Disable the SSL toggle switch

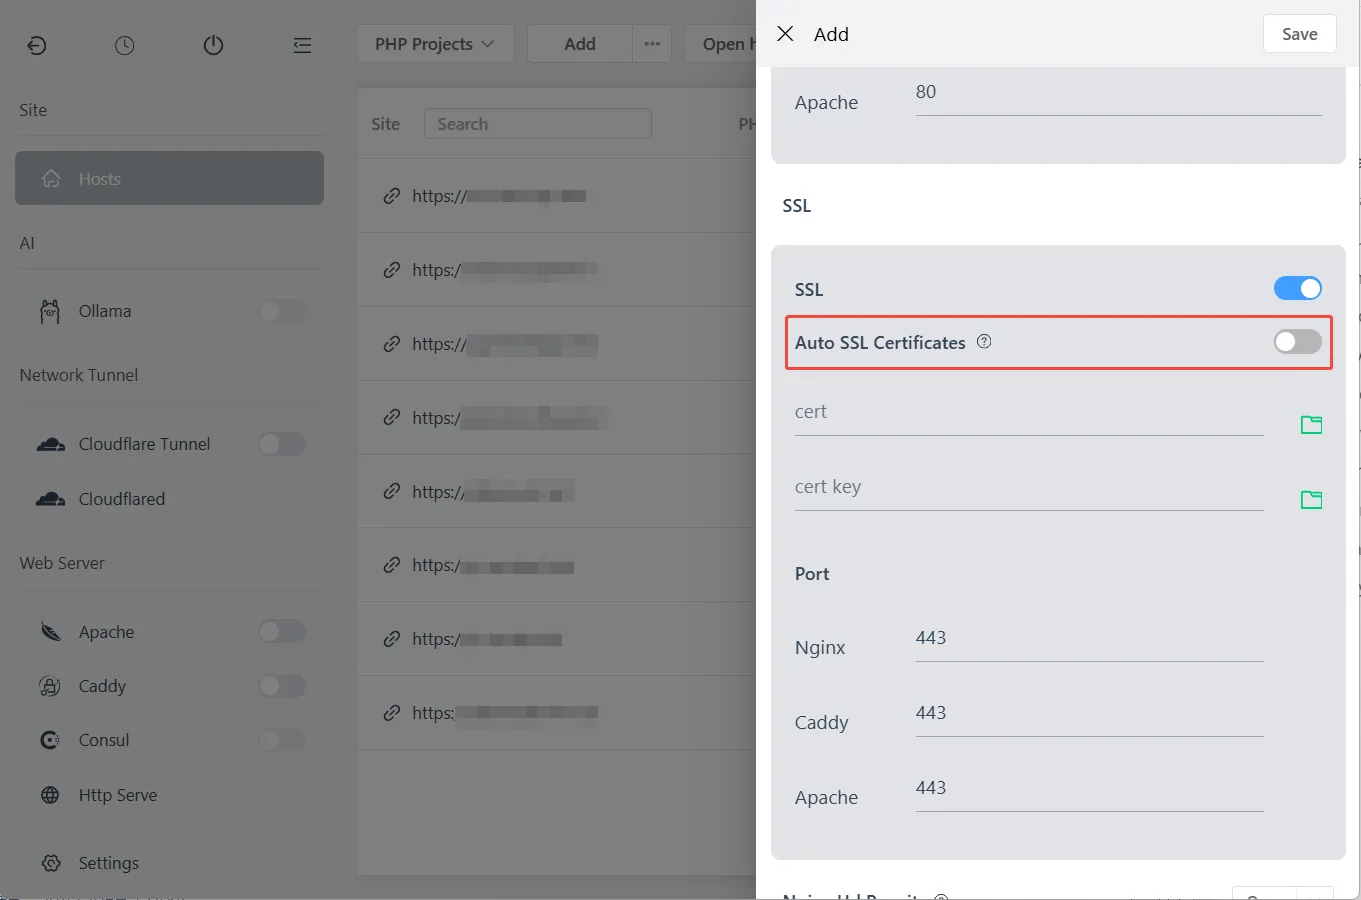coord(1297,289)
